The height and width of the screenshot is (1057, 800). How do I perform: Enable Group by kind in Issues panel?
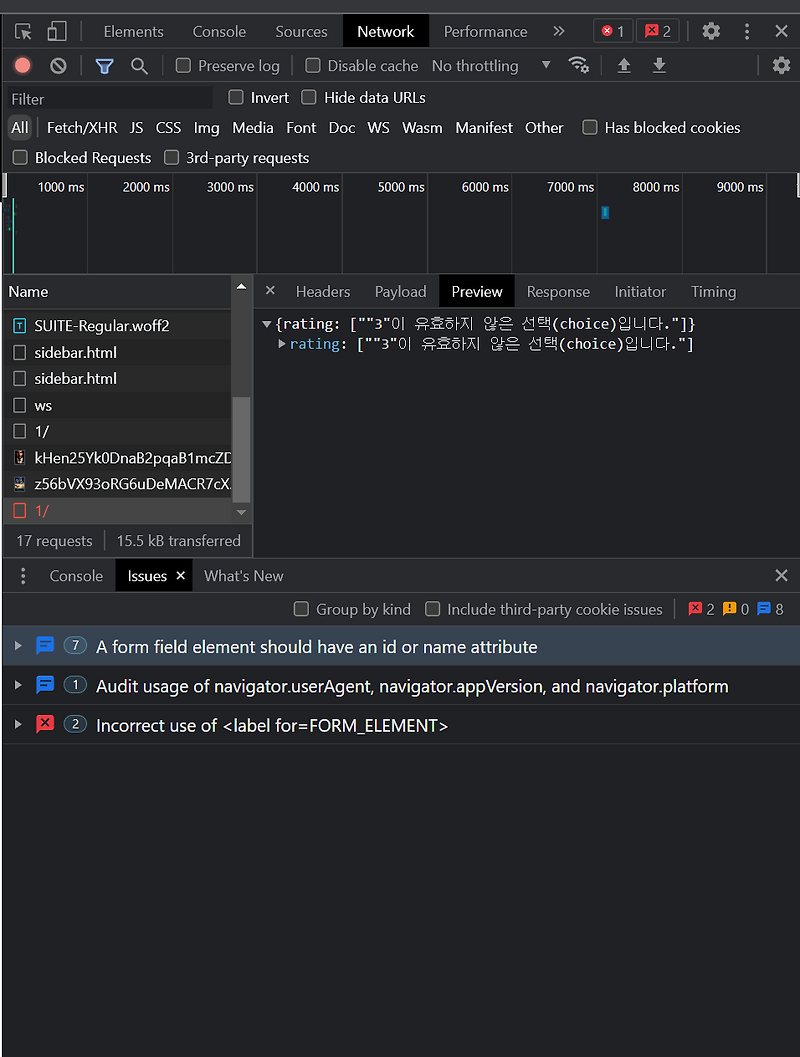click(x=301, y=609)
